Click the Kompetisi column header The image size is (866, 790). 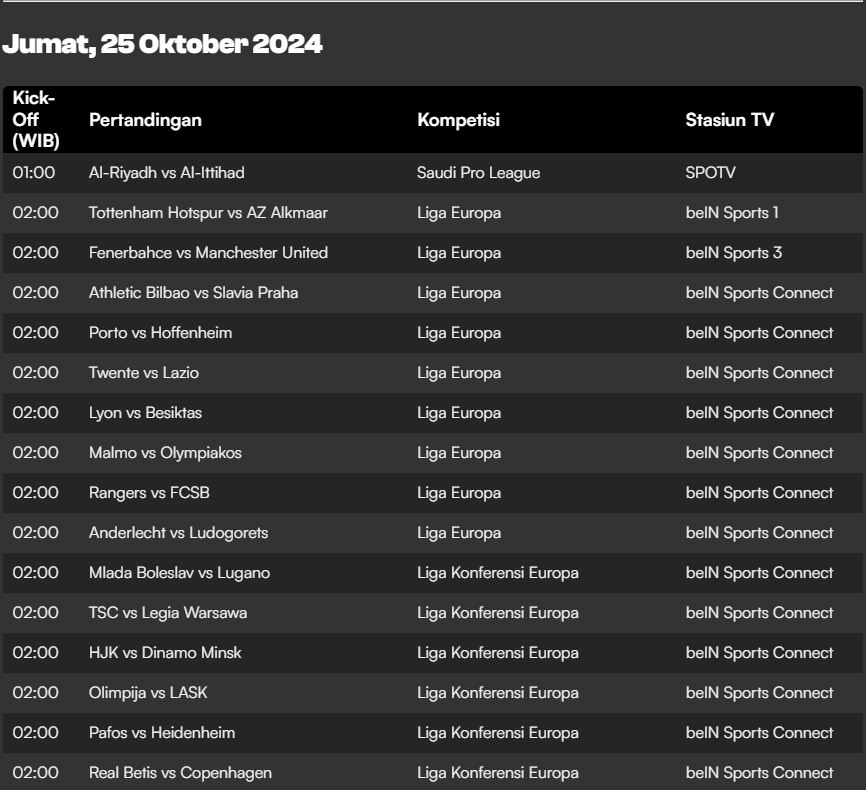click(x=458, y=120)
